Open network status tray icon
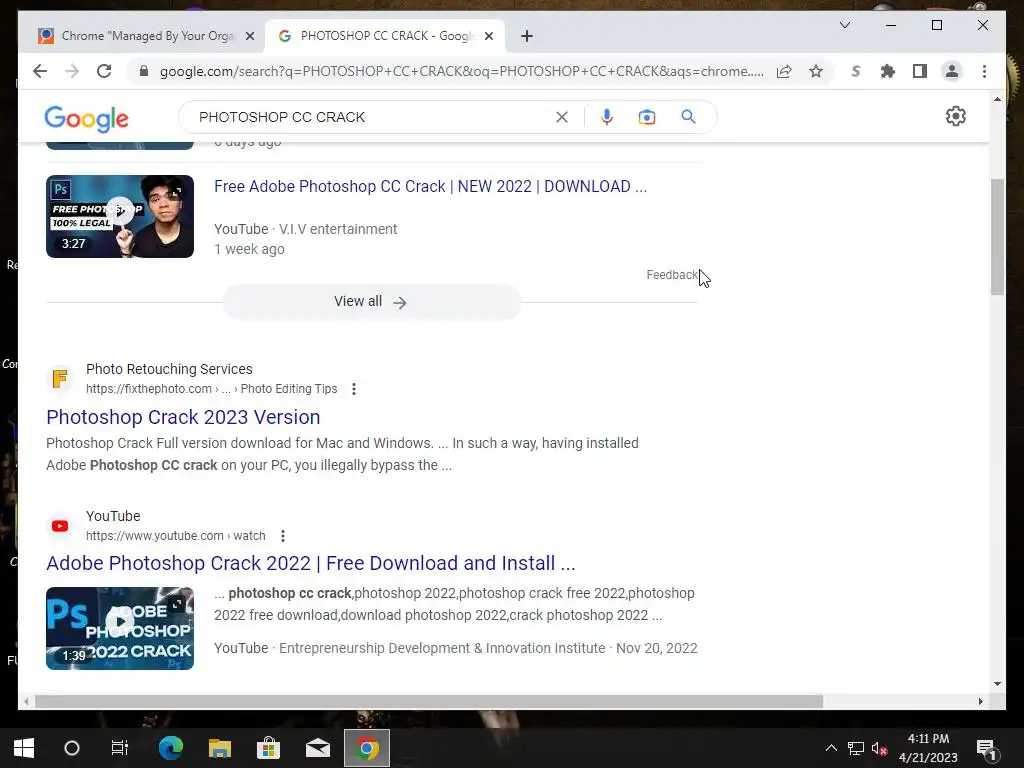Screen dimensions: 1024x768 point(856,748)
